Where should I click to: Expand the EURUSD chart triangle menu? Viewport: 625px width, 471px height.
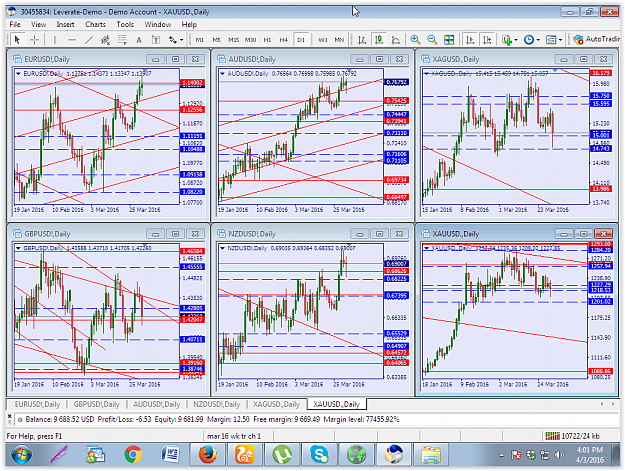point(18,73)
